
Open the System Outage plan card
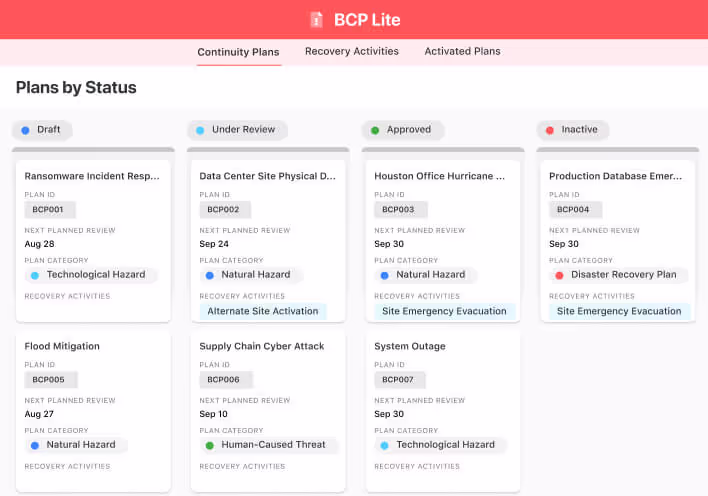[410, 346]
